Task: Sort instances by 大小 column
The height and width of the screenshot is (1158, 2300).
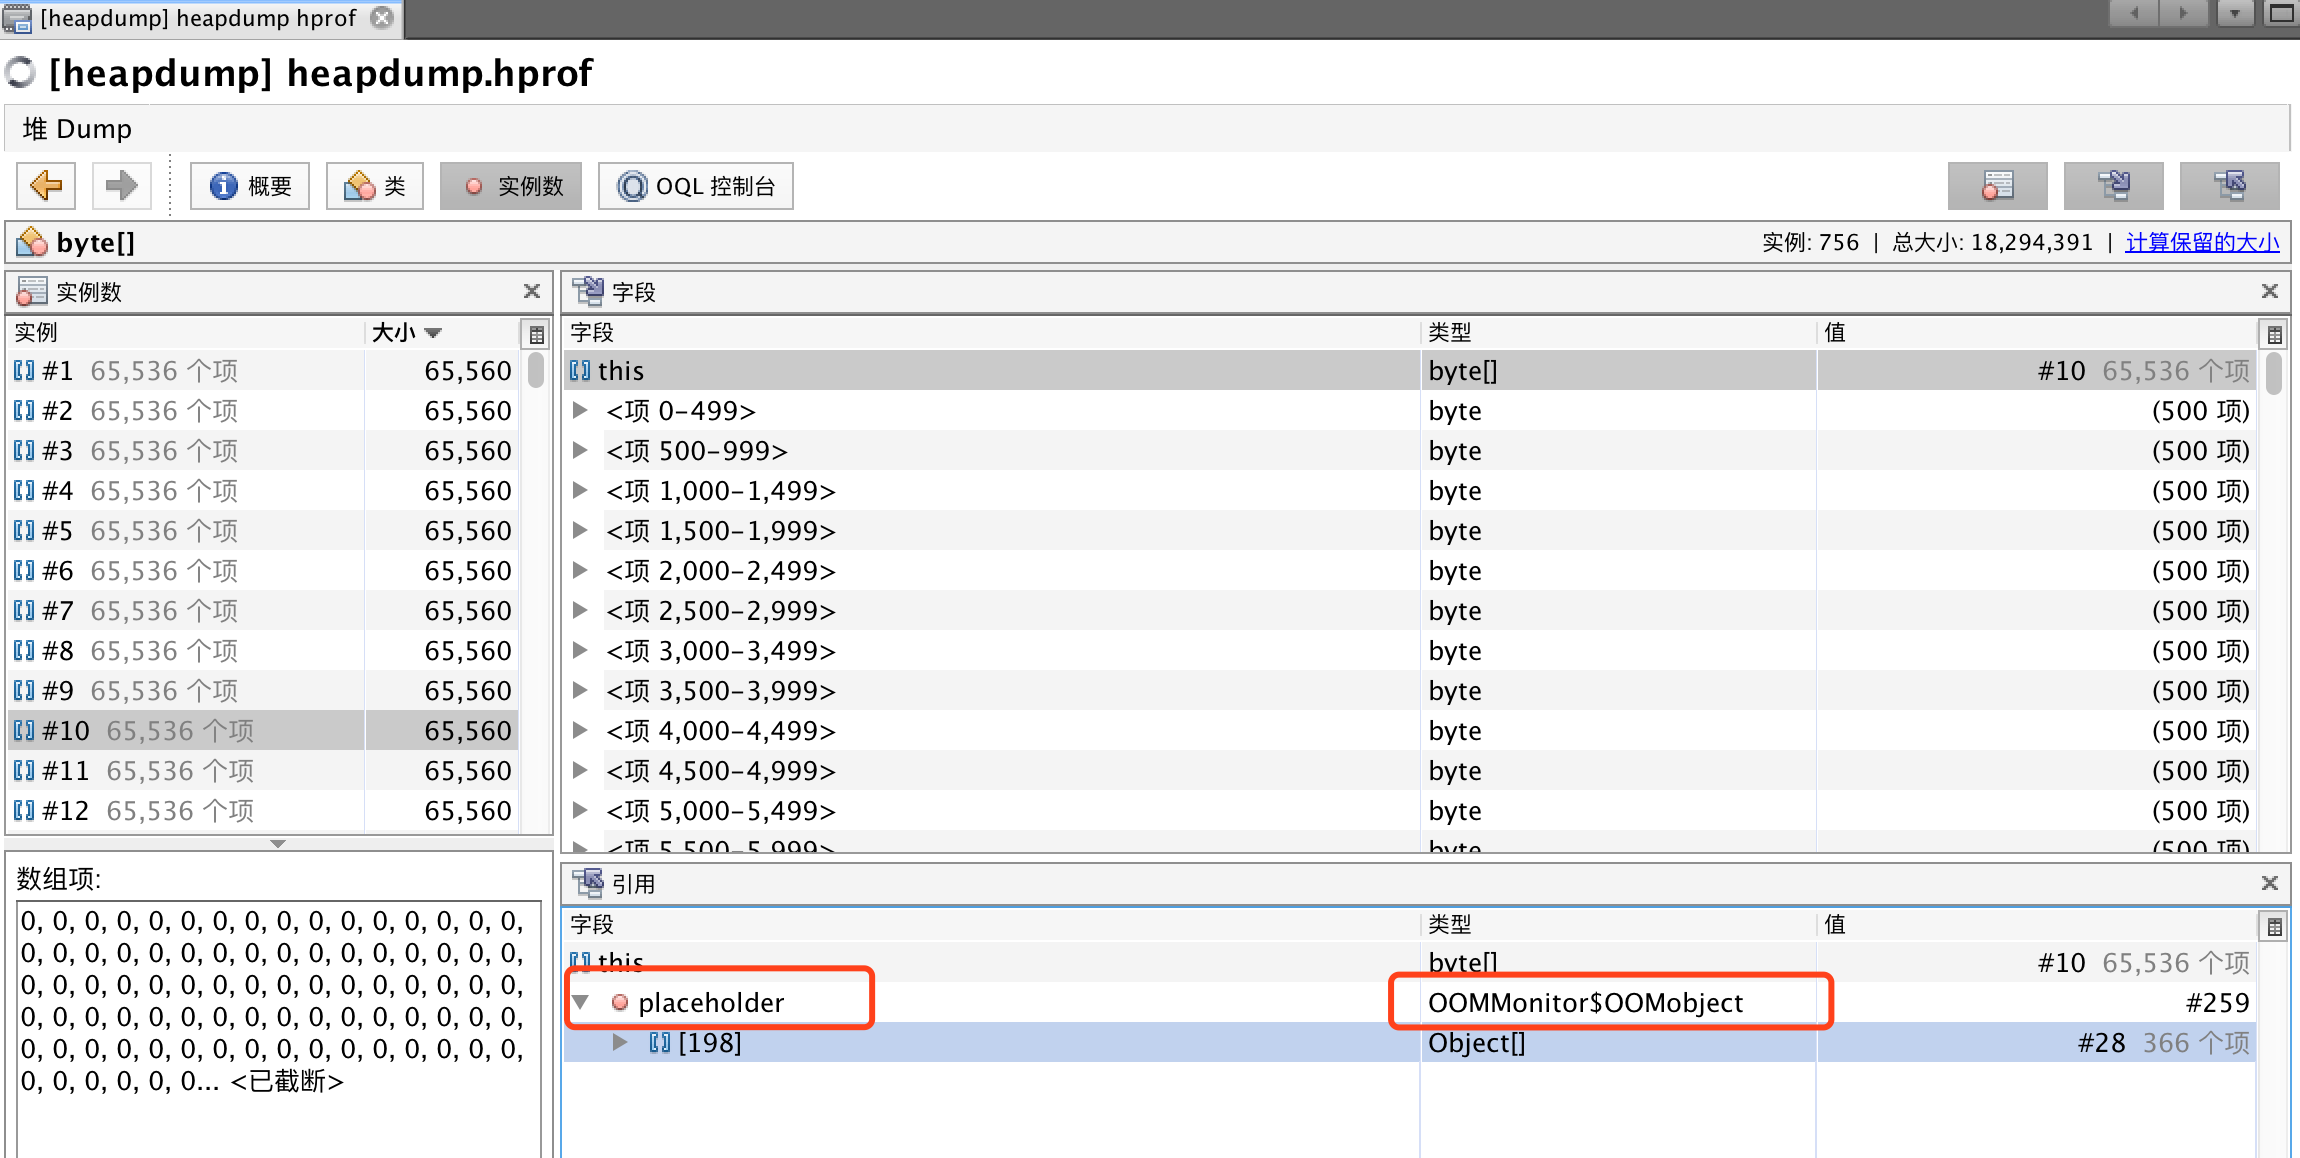Action: point(441,332)
